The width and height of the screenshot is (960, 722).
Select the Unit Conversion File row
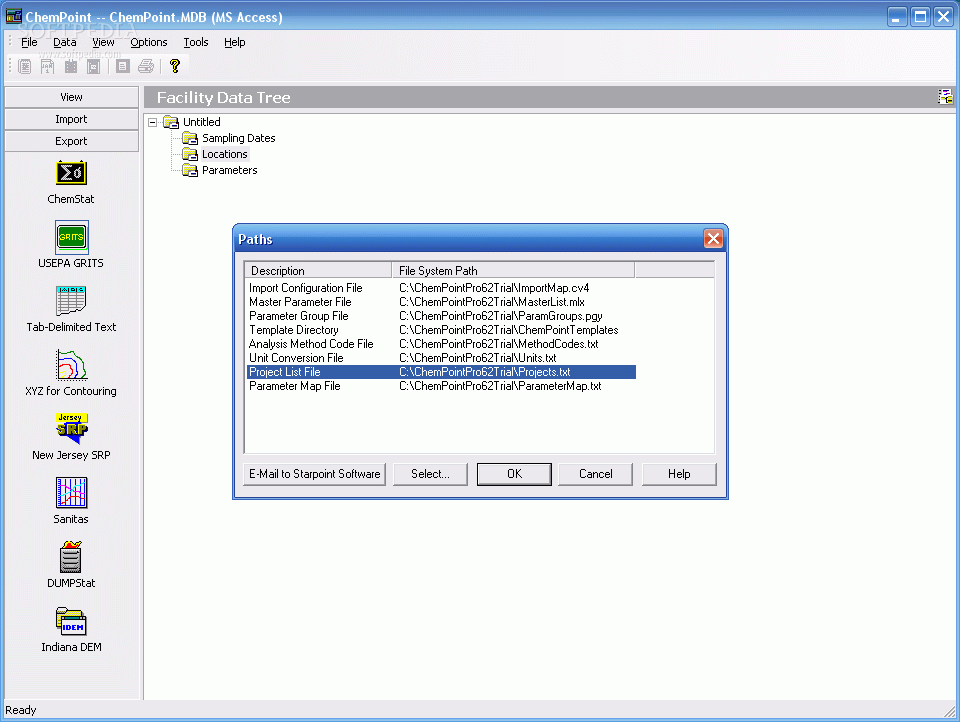441,358
